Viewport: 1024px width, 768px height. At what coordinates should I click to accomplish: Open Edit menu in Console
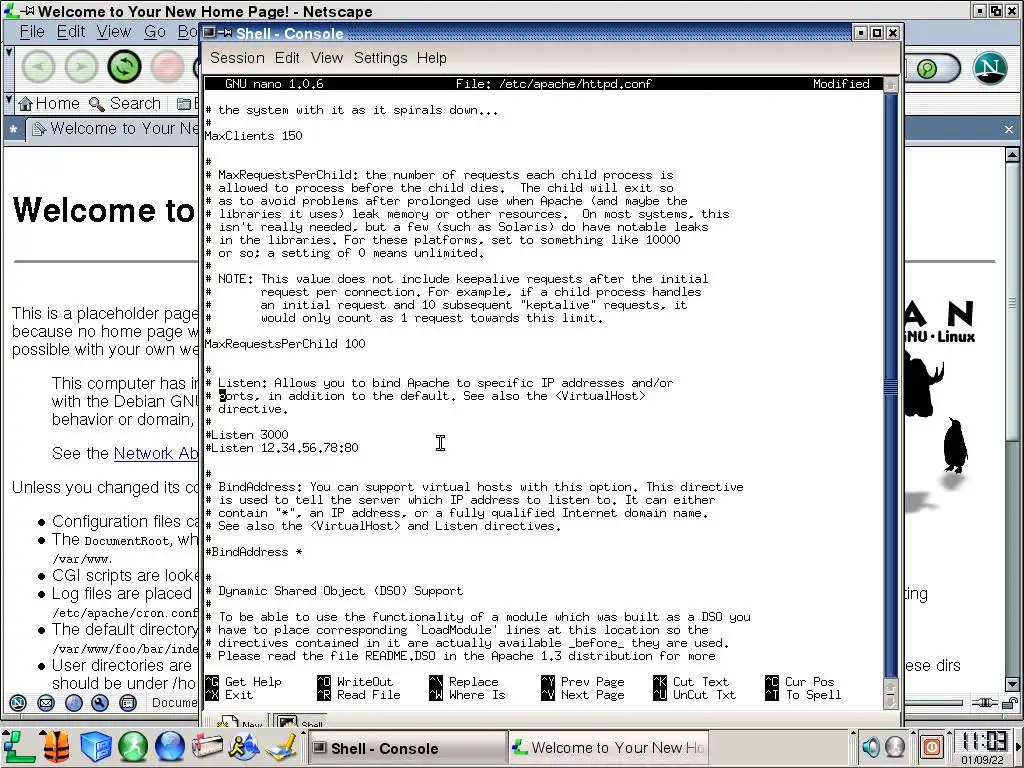click(x=287, y=57)
